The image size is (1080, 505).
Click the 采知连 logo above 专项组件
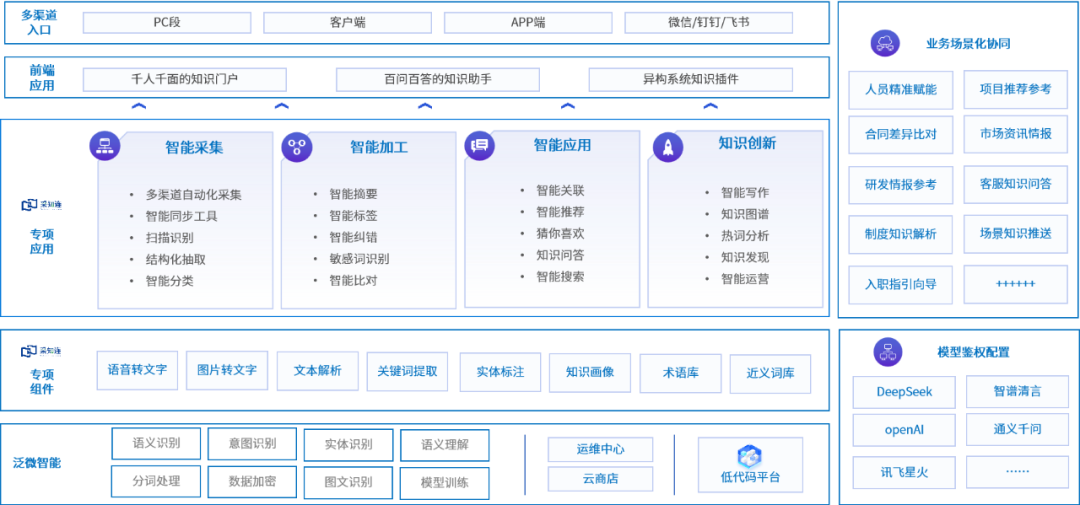pyautogui.click(x=41, y=351)
